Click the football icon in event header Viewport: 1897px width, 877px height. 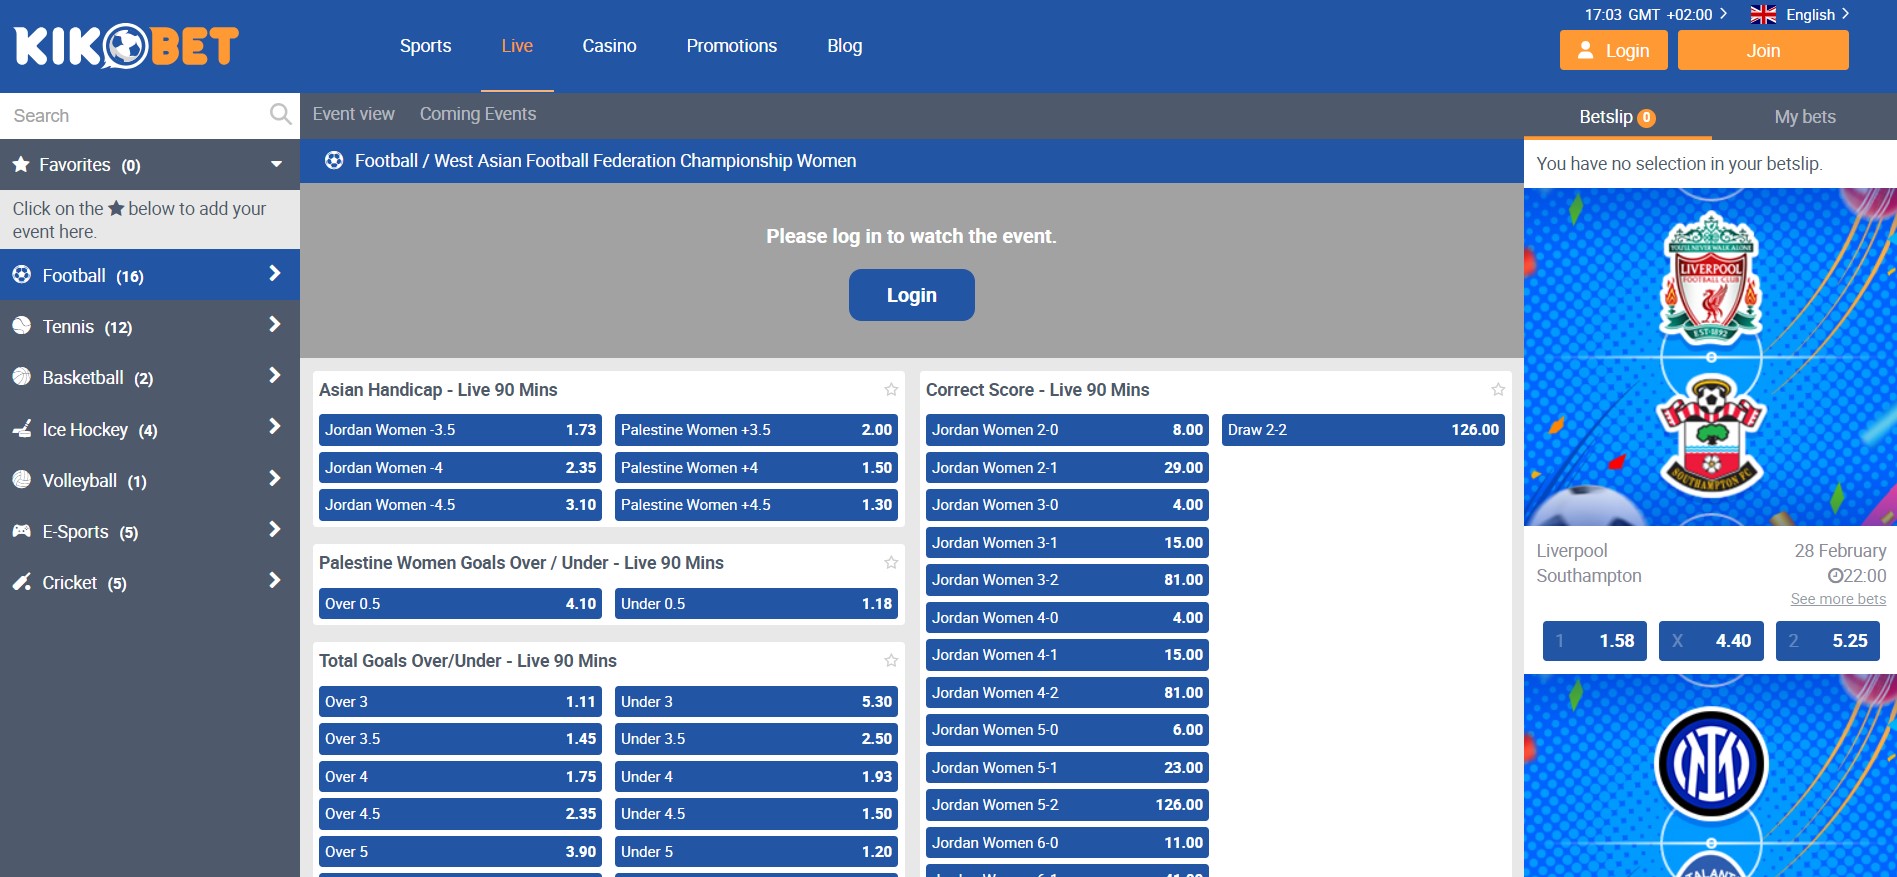click(x=334, y=160)
